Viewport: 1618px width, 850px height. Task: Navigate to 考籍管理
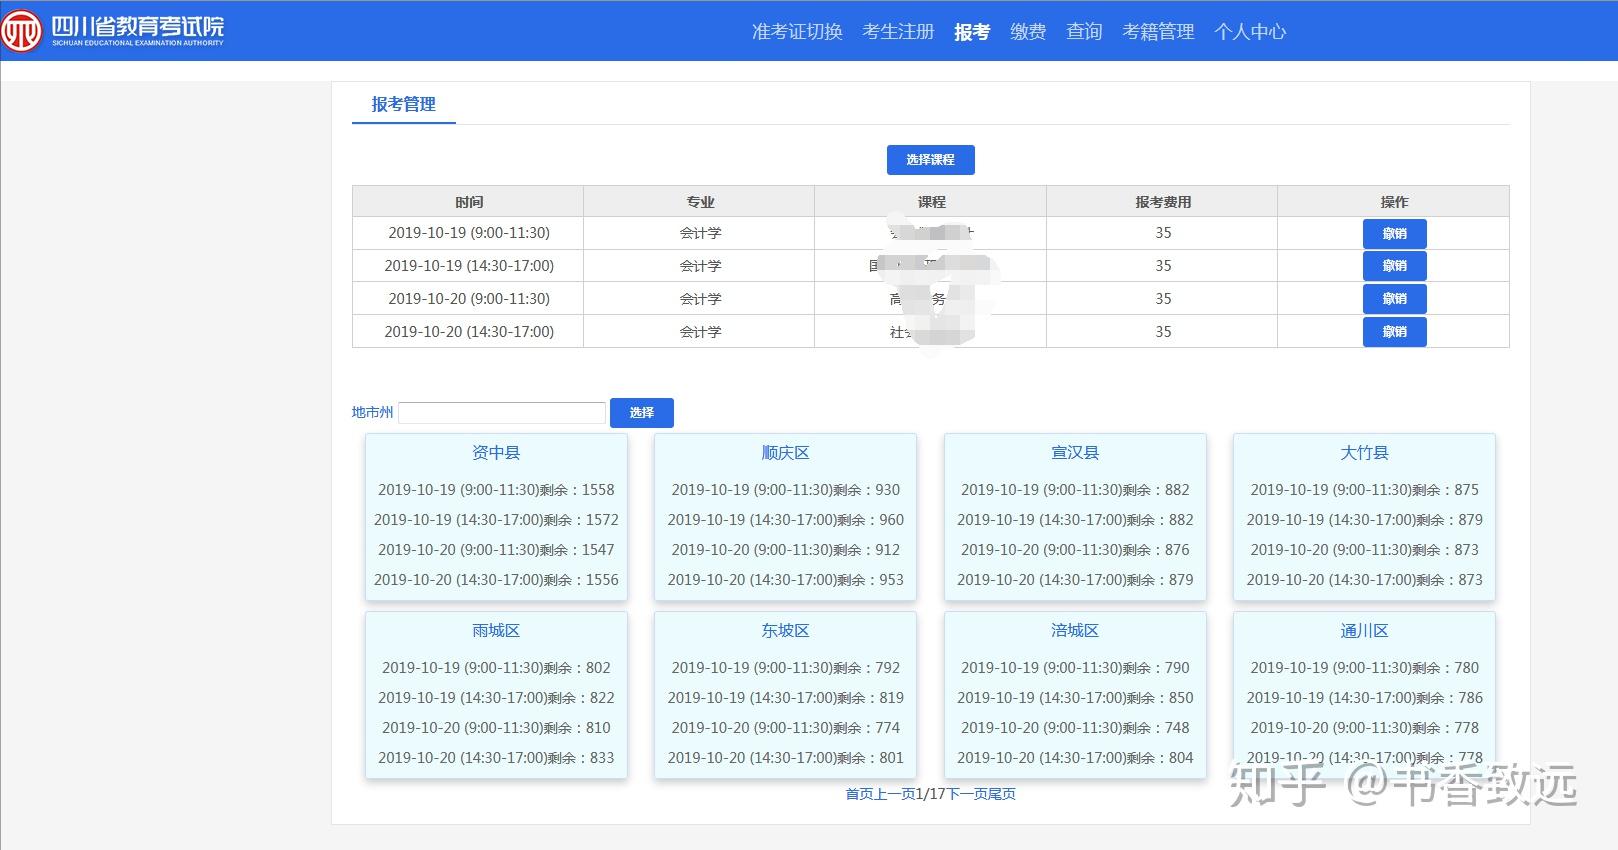pyautogui.click(x=1158, y=32)
